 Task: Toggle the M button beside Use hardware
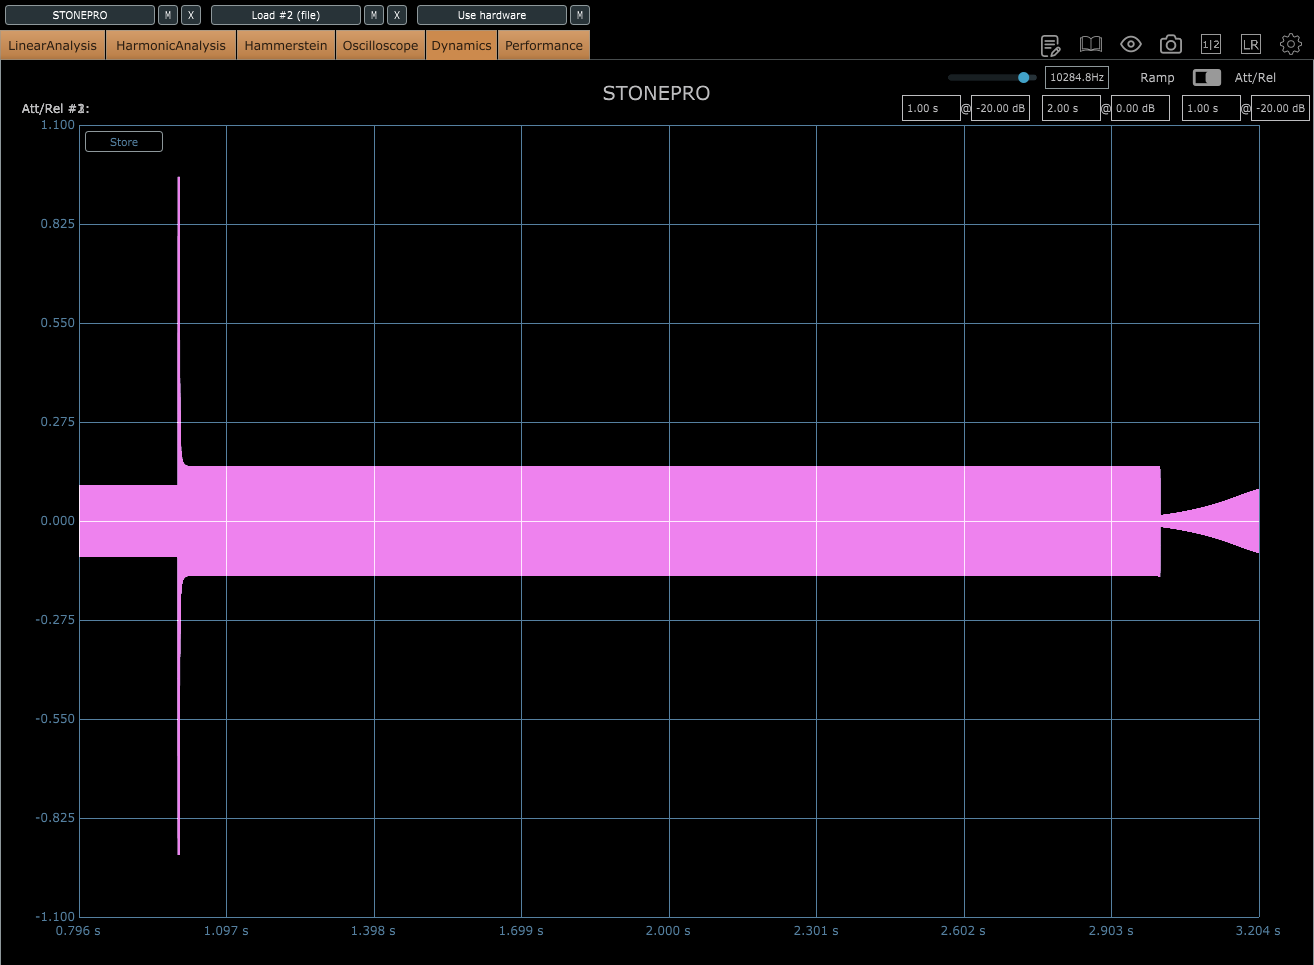click(x=580, y=15)
